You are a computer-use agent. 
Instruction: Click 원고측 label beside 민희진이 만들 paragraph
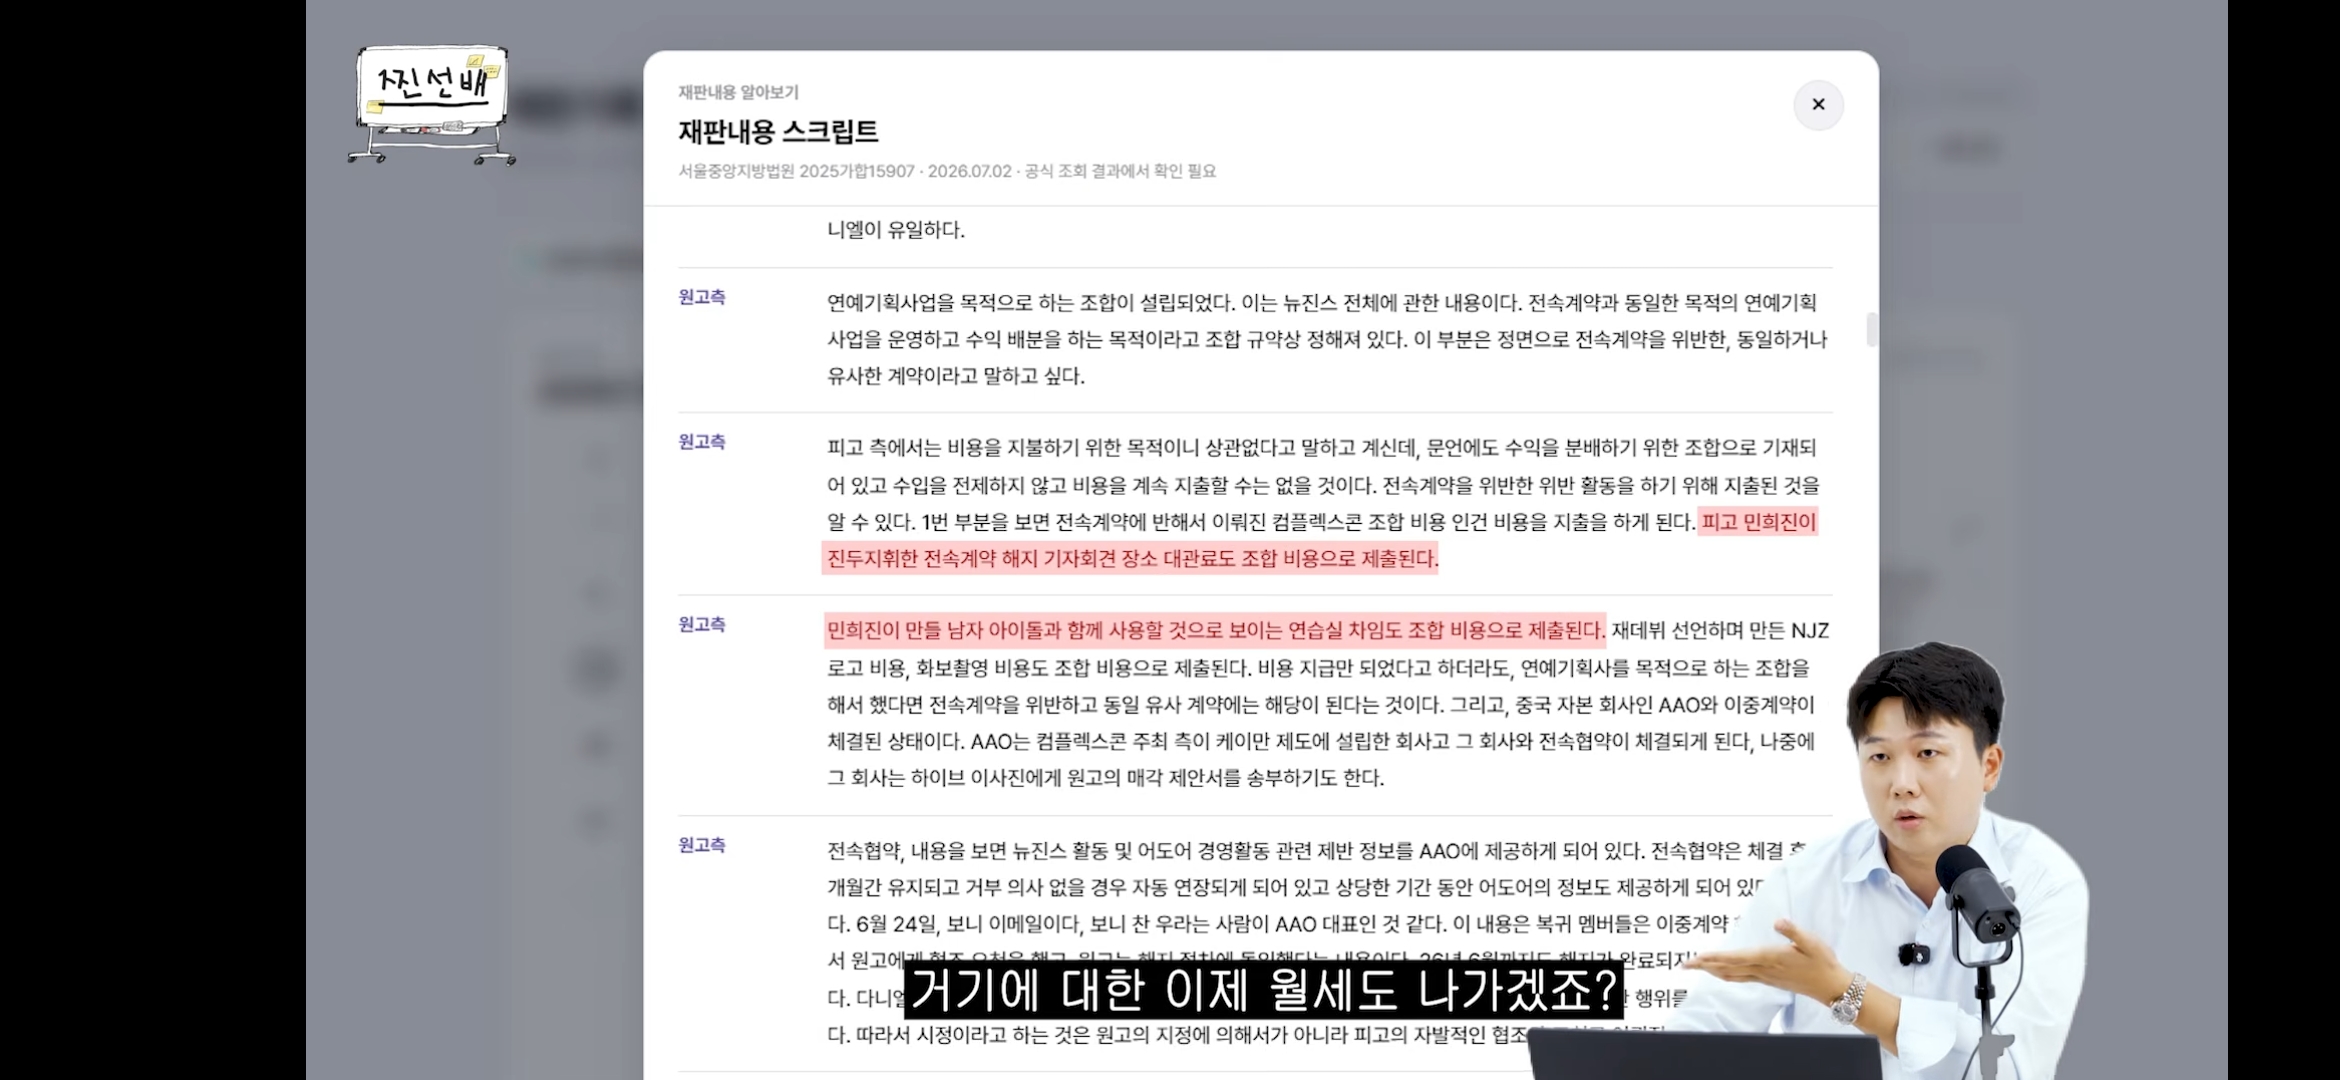coord(702,624)
